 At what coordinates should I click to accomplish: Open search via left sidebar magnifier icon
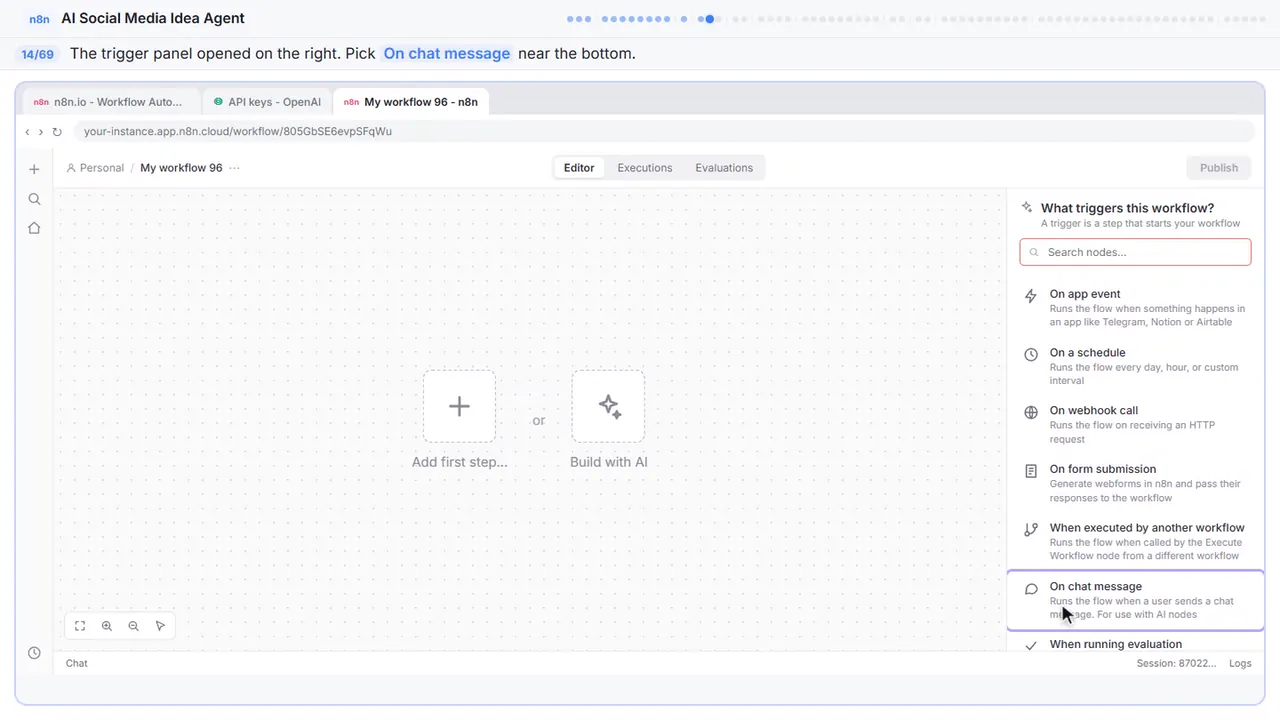[x=34, y=199]
